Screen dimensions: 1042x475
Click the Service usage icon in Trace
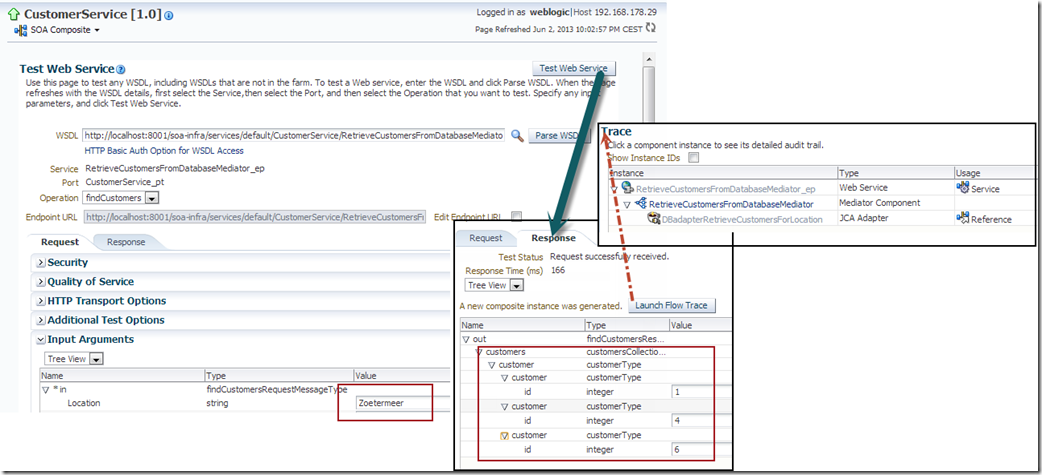[963, 188]
